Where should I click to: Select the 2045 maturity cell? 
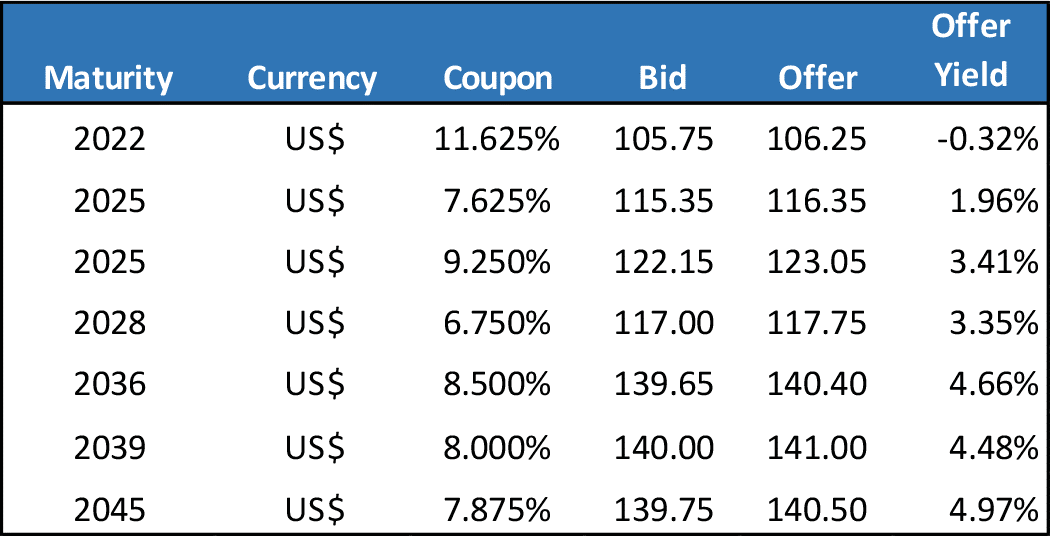click(109, 510)
